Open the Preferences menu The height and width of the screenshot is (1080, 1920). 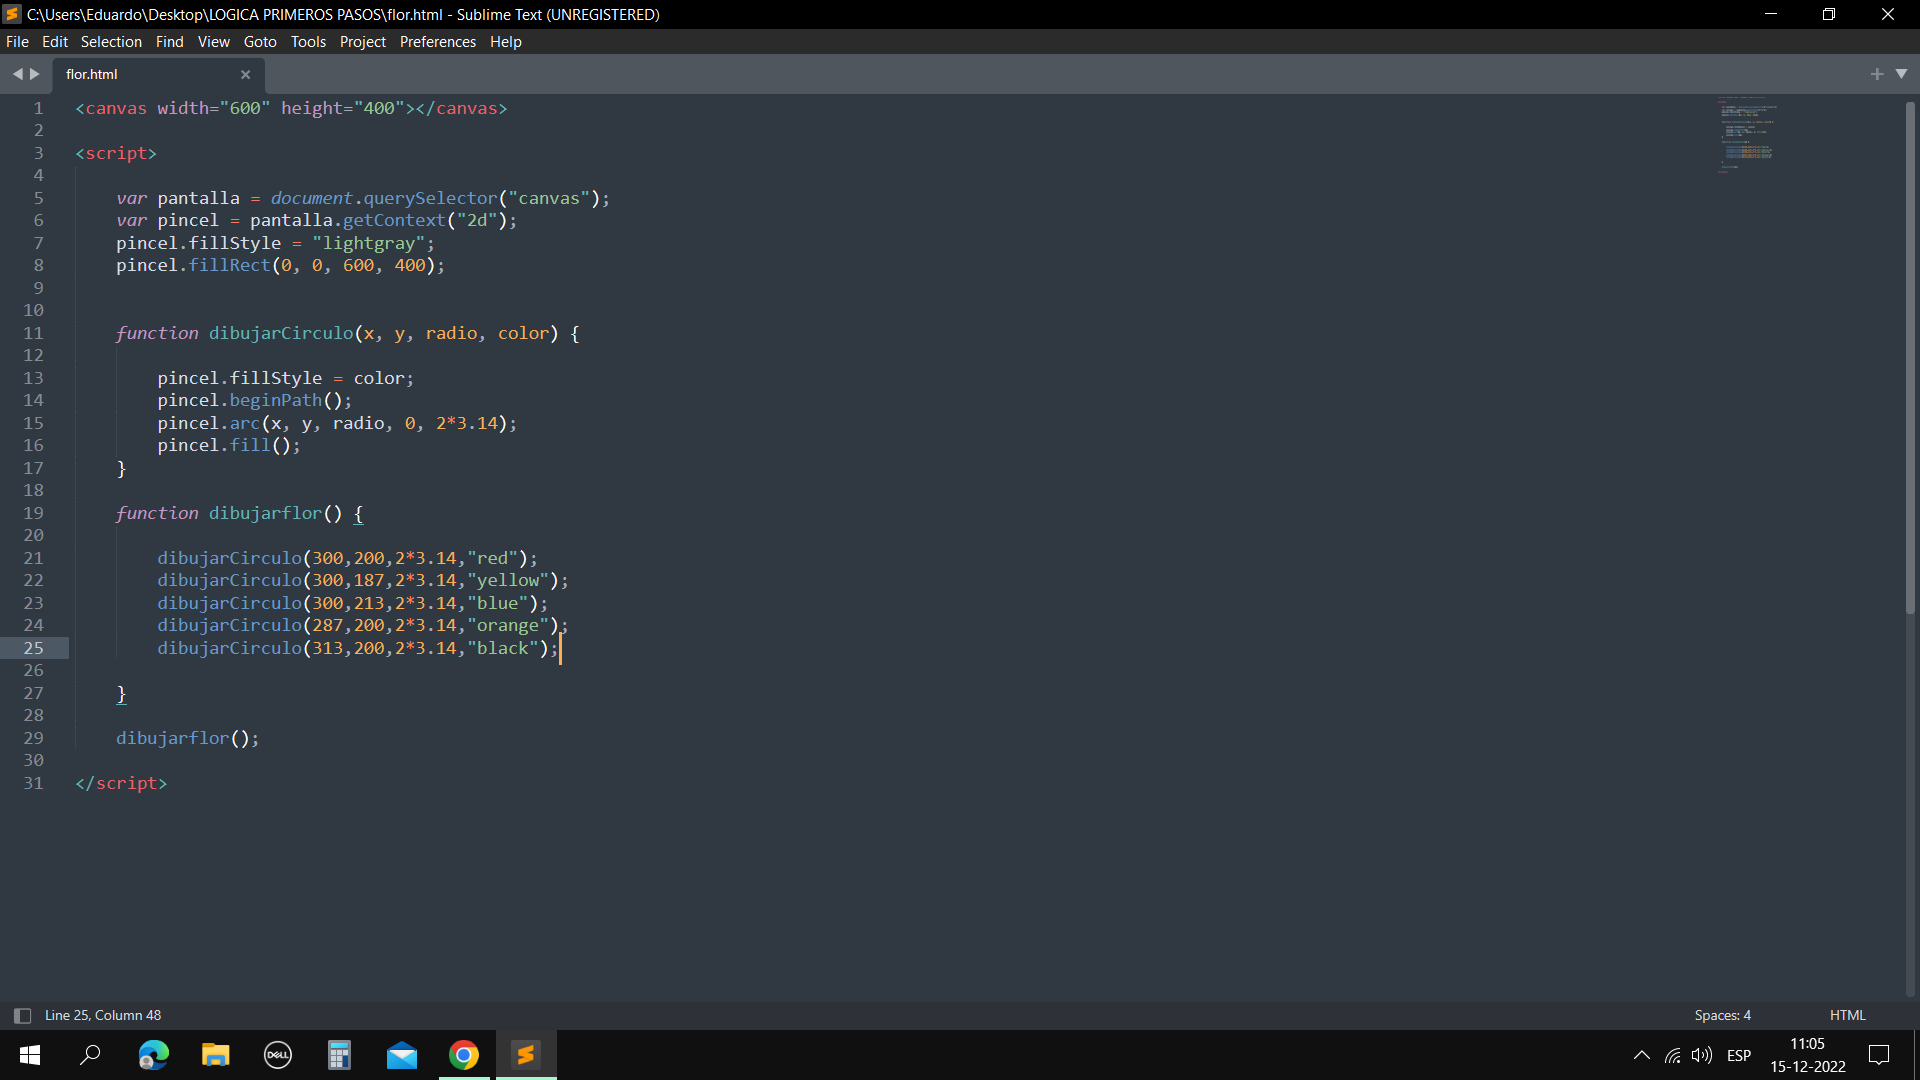[437, 41]
